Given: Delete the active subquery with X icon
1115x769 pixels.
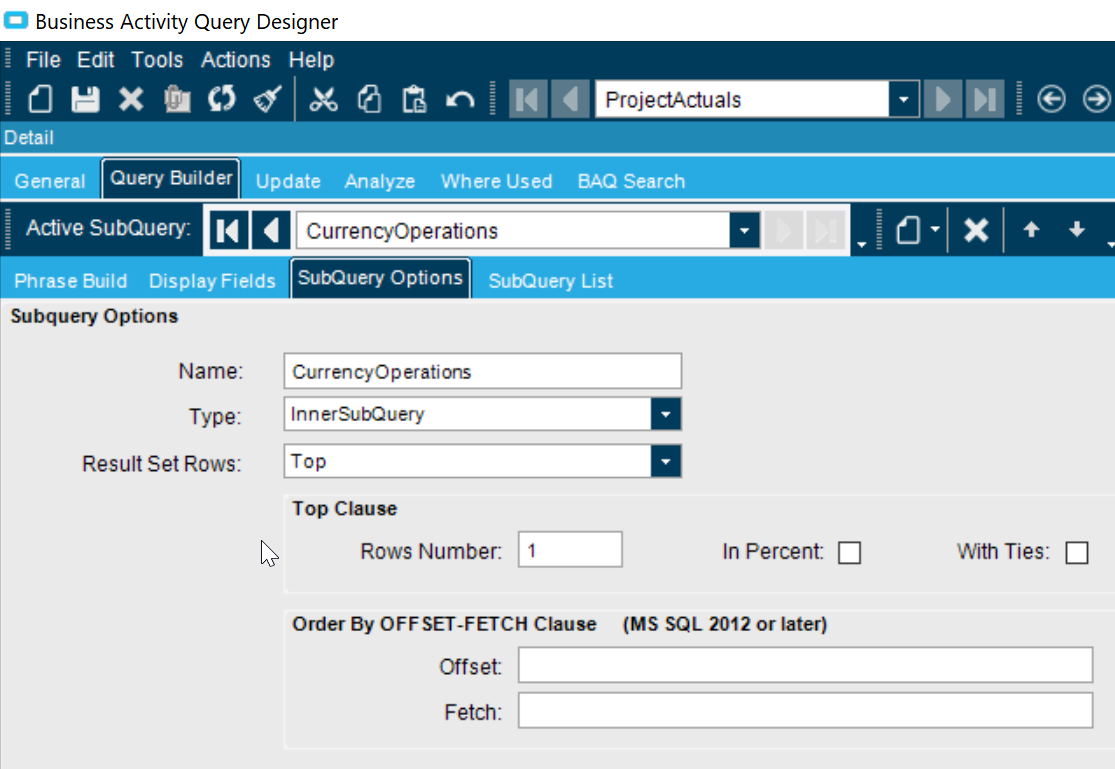Looking at the screenshot, I should [x=976, y=230].
